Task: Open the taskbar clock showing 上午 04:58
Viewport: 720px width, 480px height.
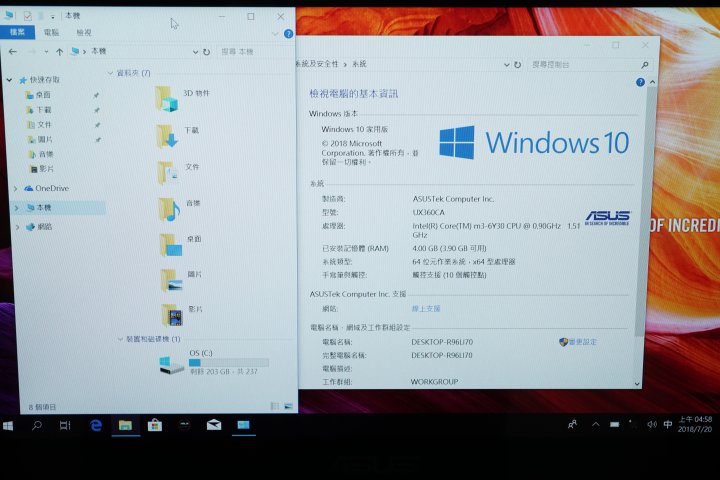Action: click(x=695, y=424)
